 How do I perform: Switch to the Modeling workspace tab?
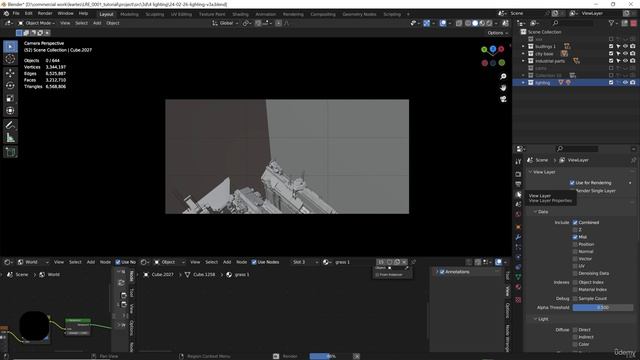click(x=129, y=14)
